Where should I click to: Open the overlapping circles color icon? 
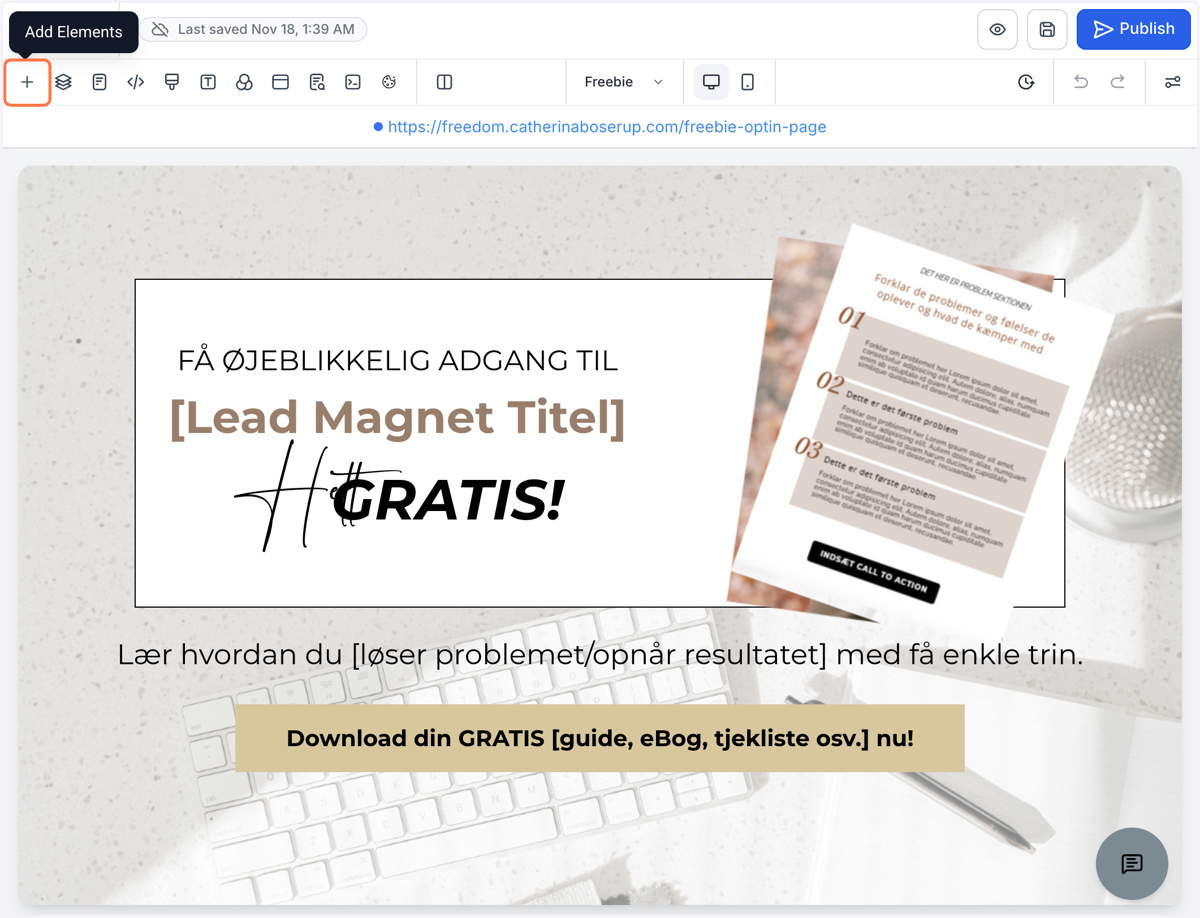(x=244, y=82)
